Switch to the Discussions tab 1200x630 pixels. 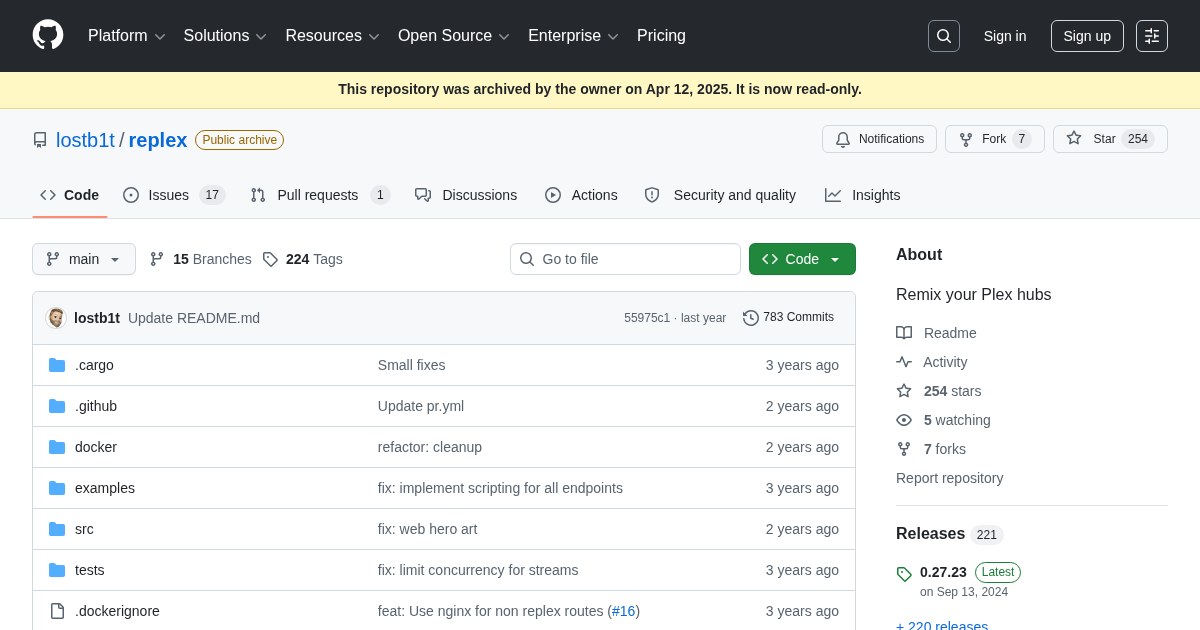(x=466, y=195)
